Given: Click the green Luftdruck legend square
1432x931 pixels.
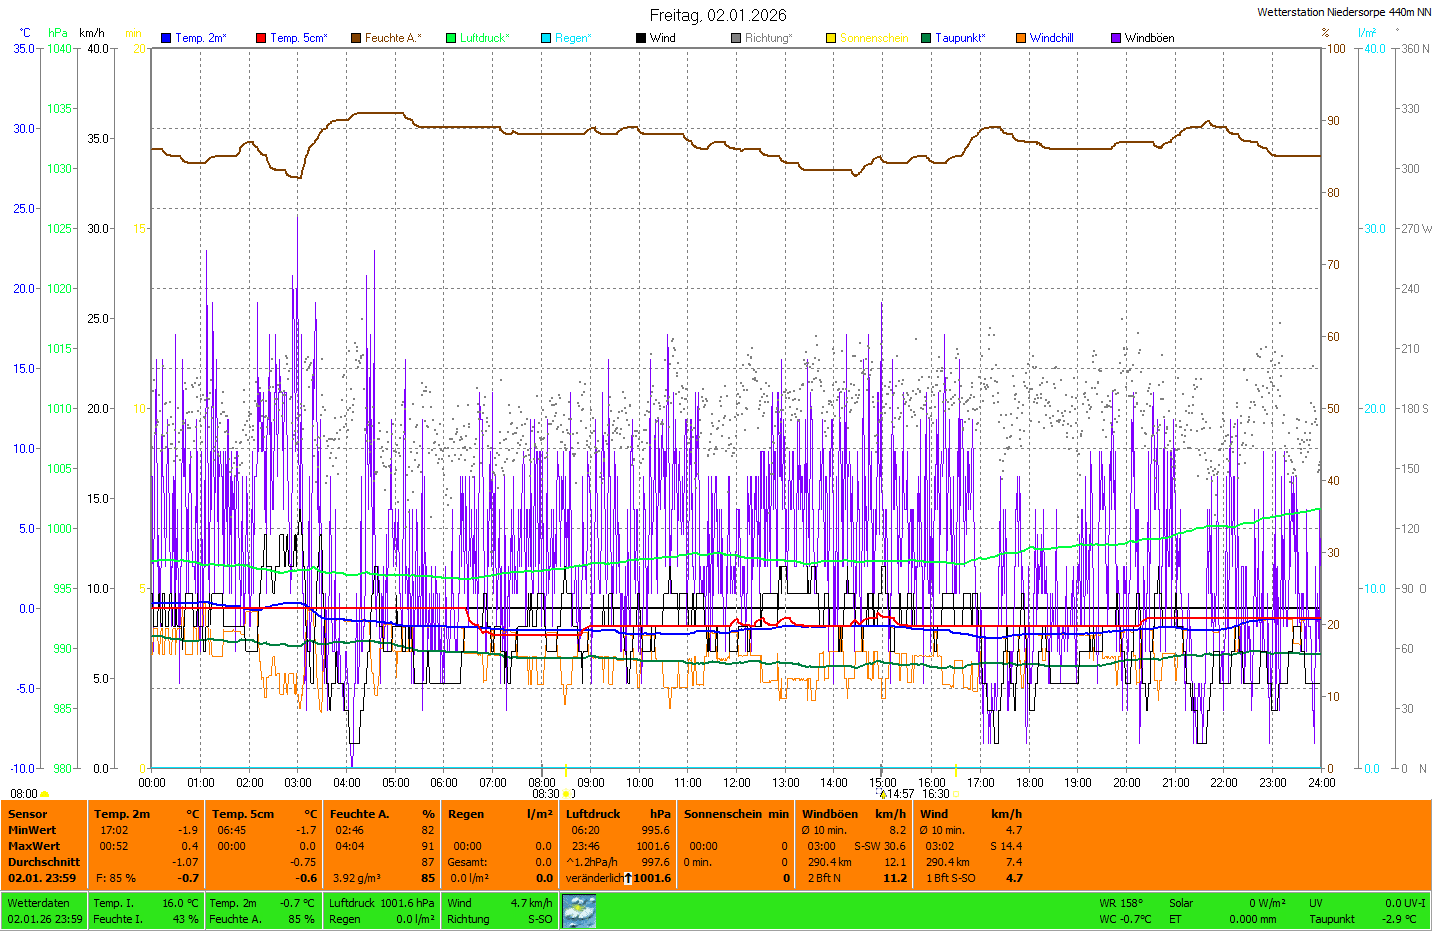Looking at the screenshot, I should 451,38.
